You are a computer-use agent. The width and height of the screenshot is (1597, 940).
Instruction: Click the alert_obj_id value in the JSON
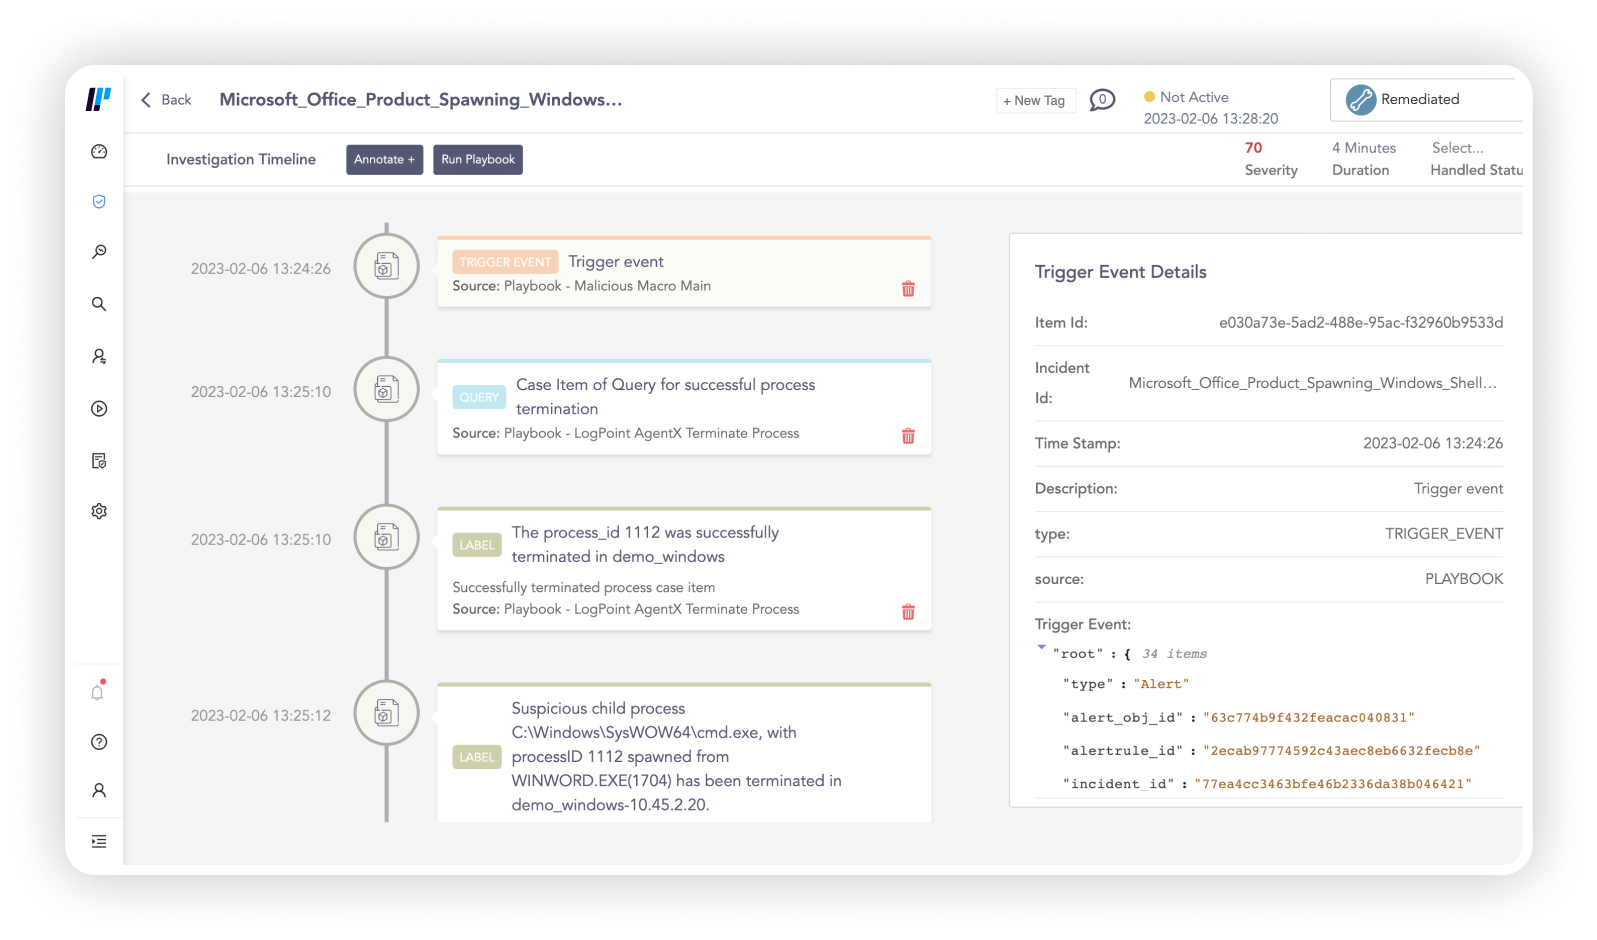[1309, 718]
